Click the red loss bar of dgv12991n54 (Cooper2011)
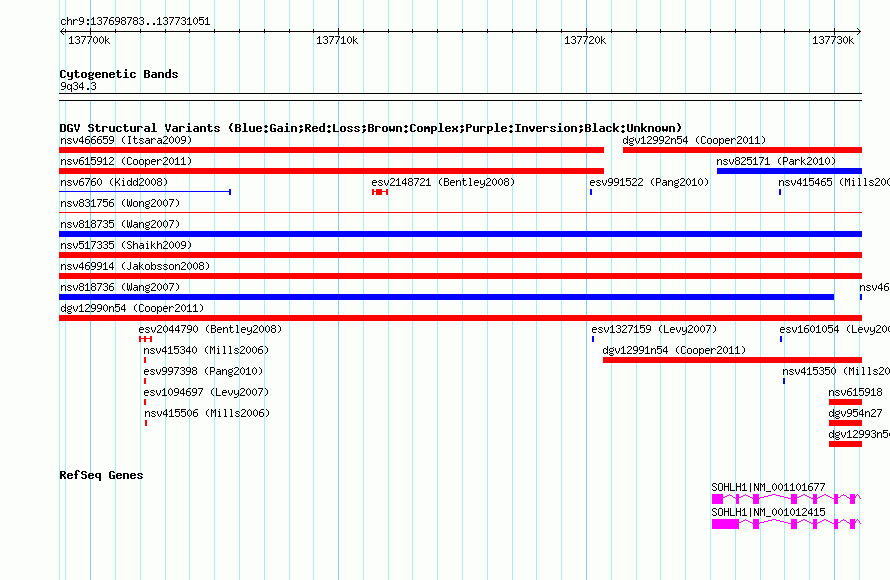Viewport: 890px width, 580px height. (732, 360)
